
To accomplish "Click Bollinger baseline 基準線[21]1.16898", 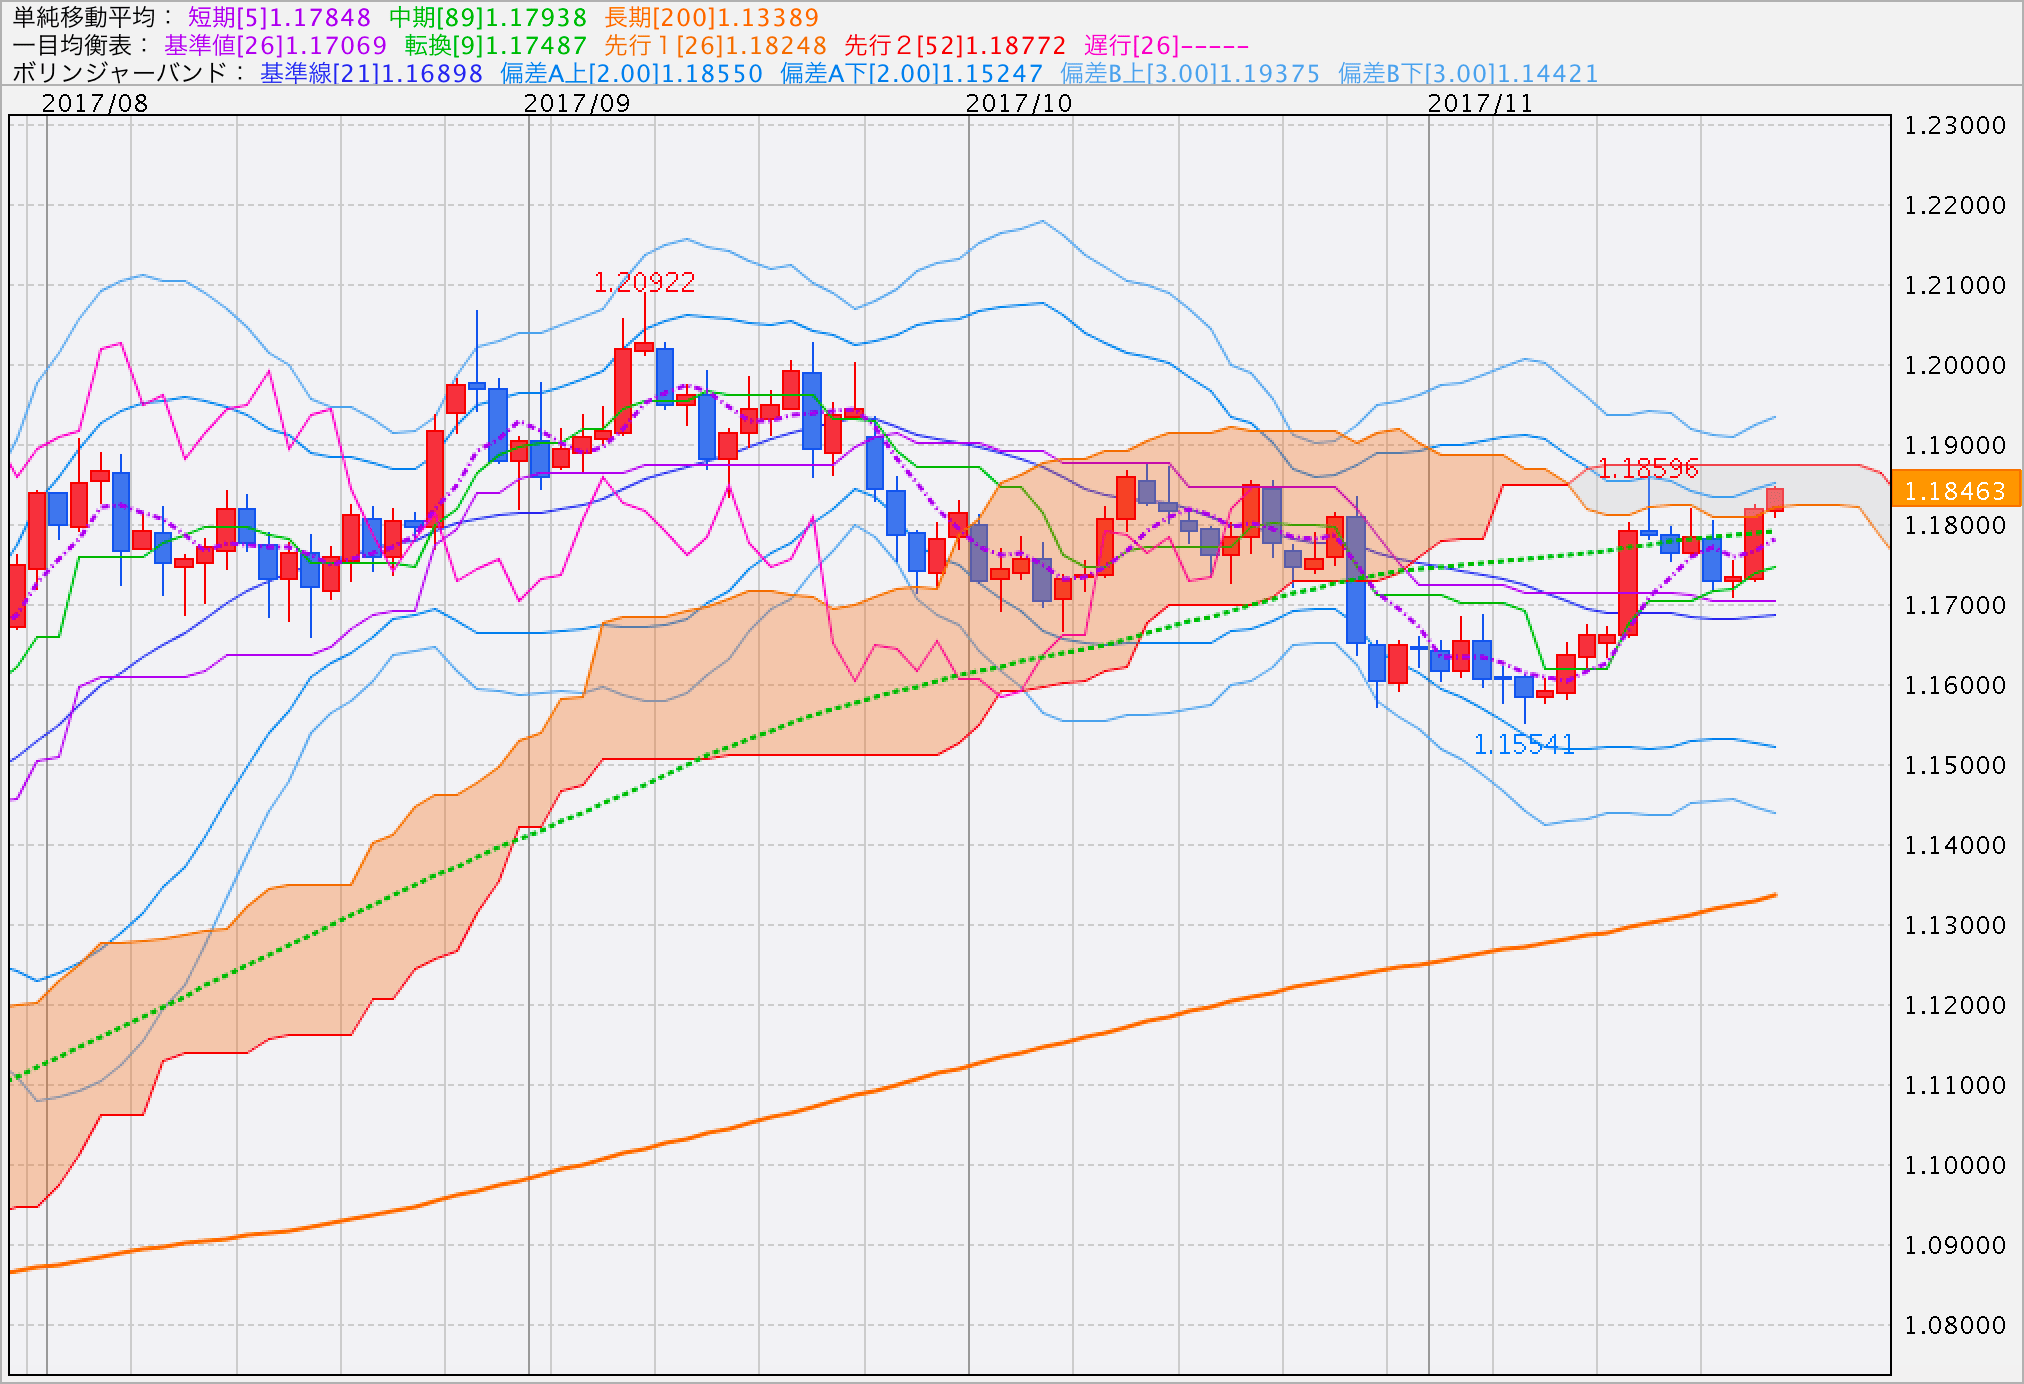I will [371, 73].
